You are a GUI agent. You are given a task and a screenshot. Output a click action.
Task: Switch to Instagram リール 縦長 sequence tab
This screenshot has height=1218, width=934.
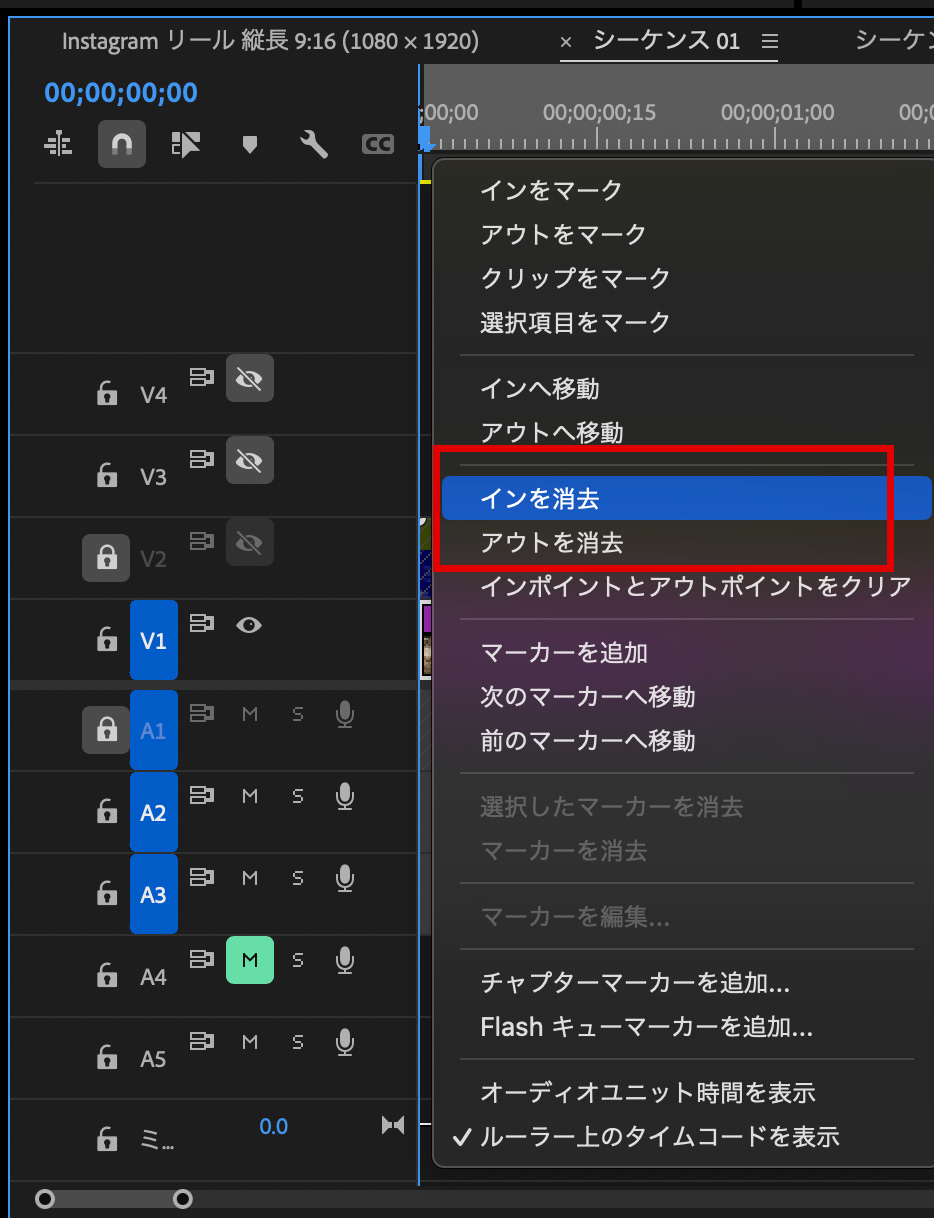click(270, 41)
